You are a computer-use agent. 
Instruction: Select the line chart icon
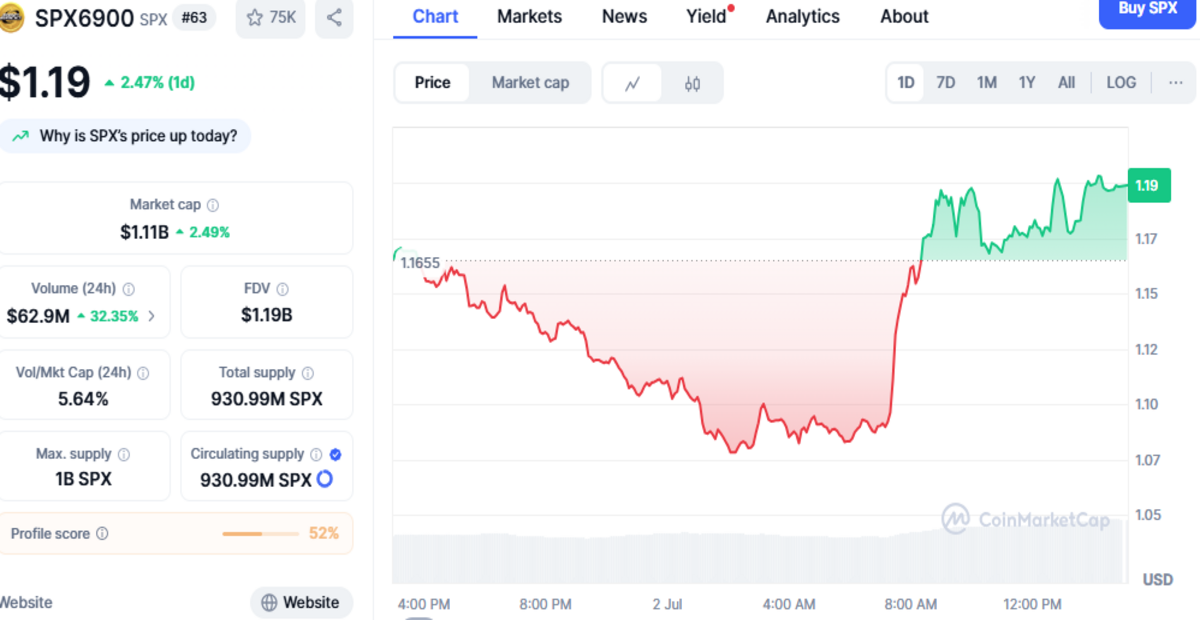point(632,83)
